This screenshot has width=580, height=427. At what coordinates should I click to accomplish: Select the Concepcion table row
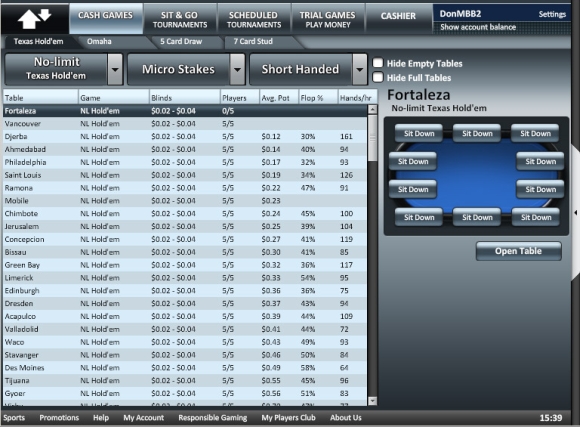[185, 239]
